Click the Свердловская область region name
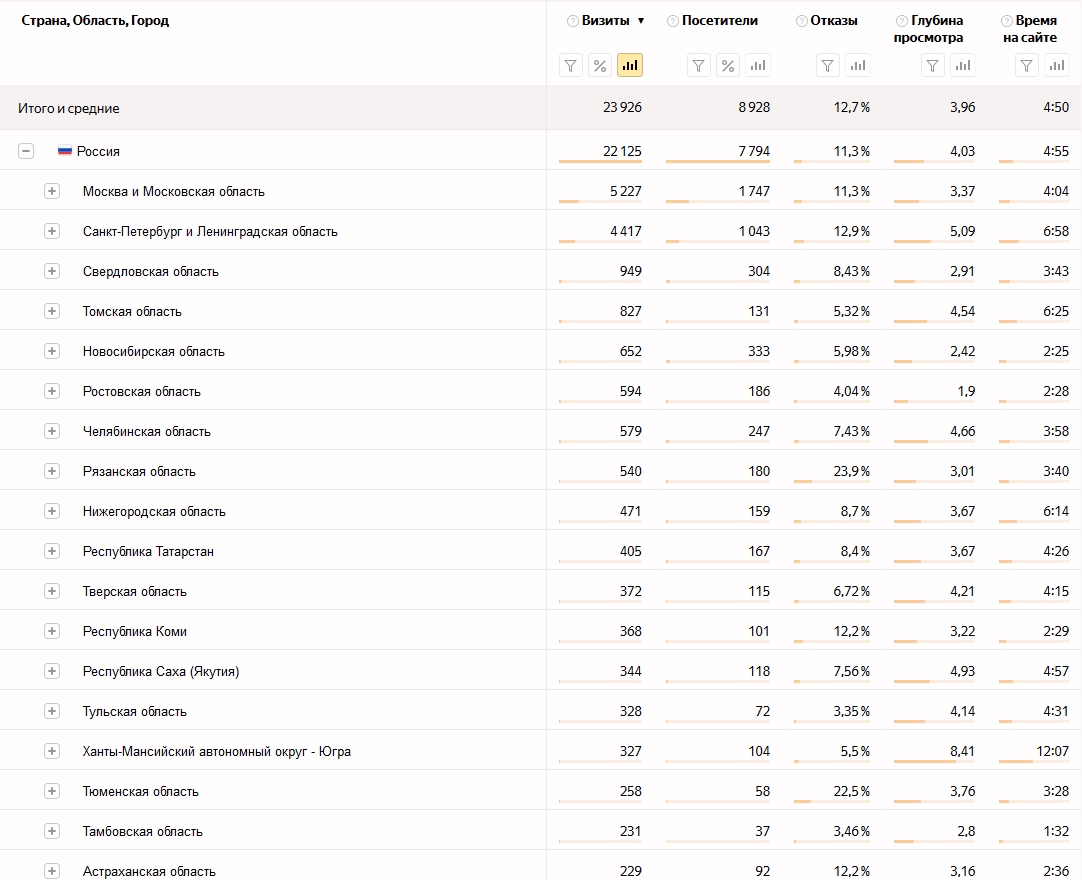1082x880 pixels. (150, 271)
